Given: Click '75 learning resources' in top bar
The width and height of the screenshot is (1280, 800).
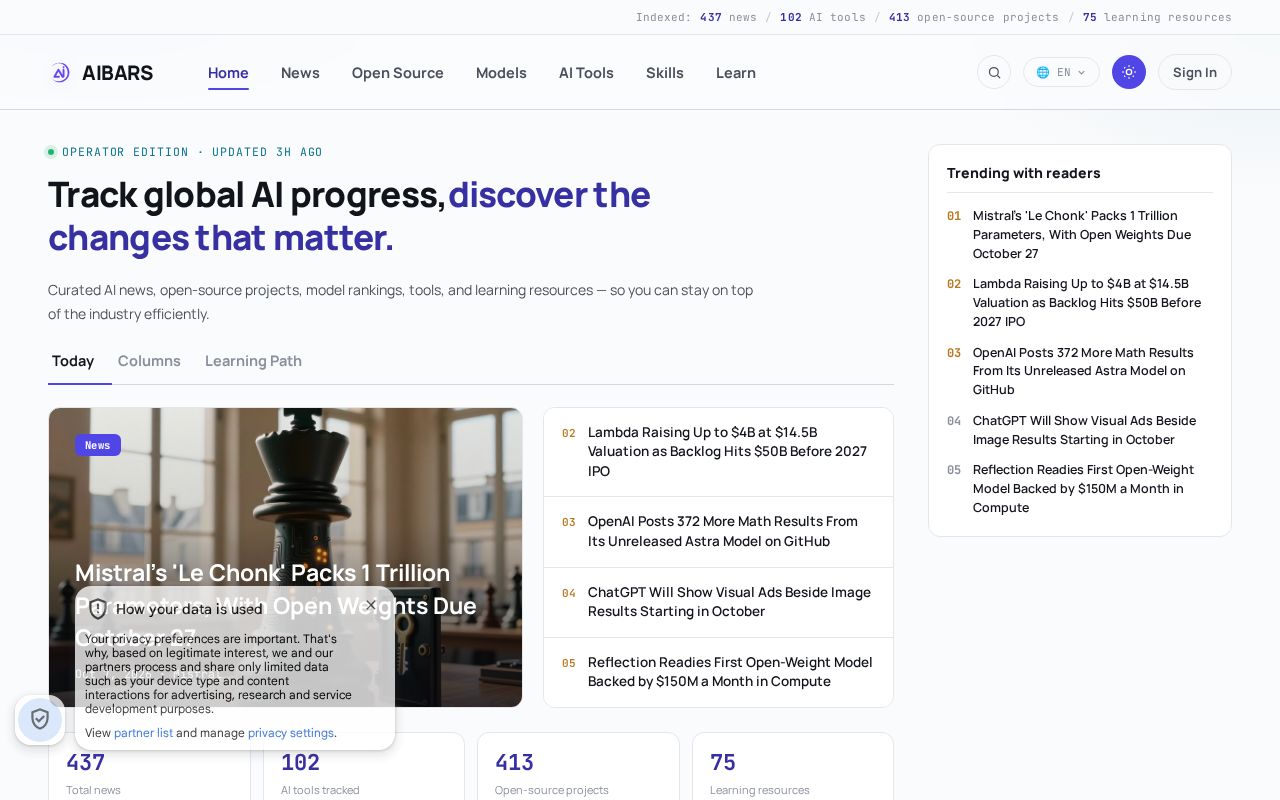Looking at the screenshot, I should [x=1157, y=17].
